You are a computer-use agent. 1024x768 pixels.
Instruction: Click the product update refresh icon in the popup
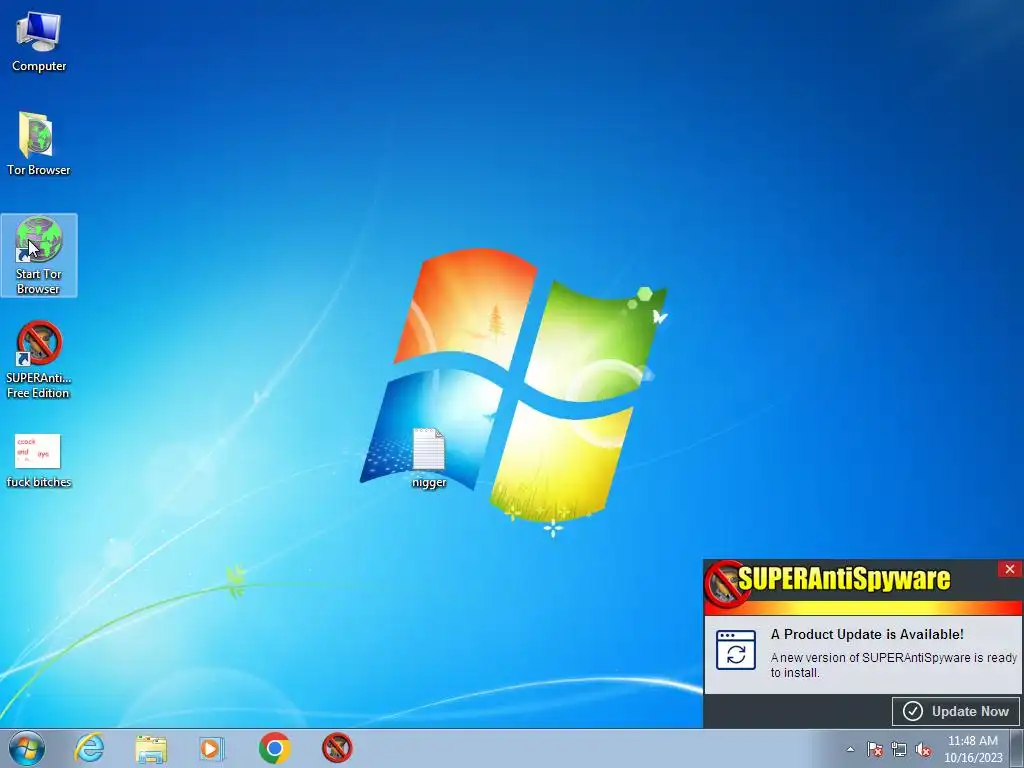[736, 650]
